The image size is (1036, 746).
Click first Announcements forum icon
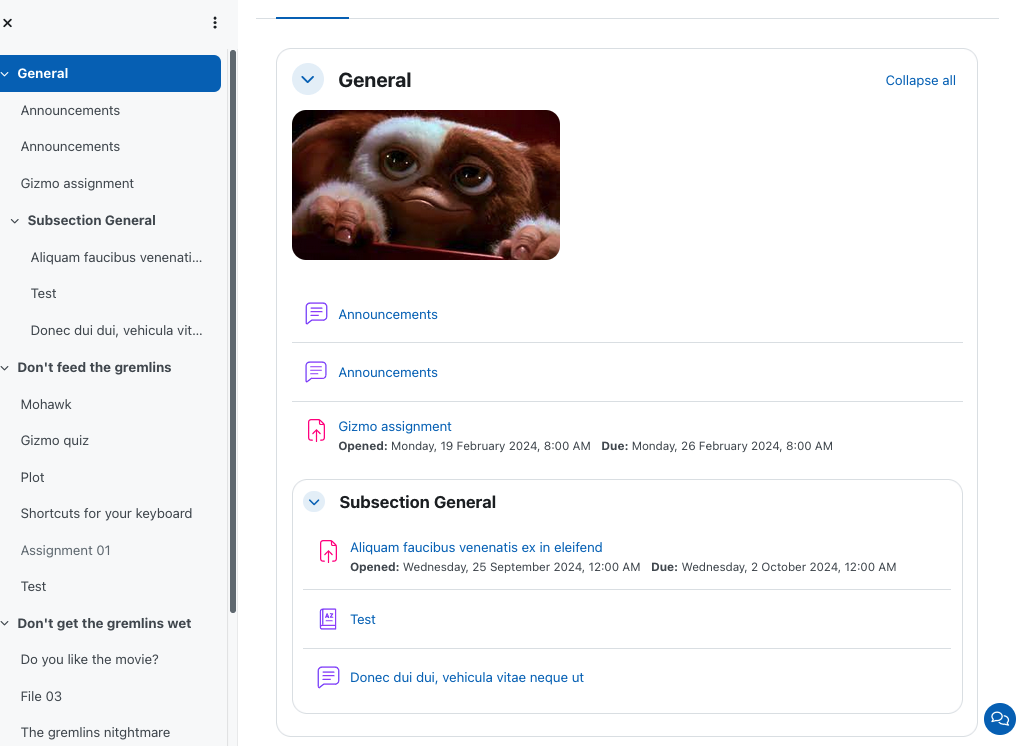pos(316,314)
